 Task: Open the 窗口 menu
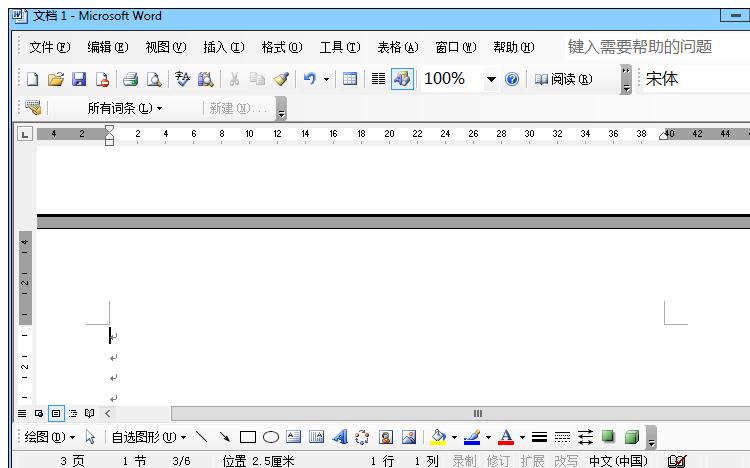tap(456, 47)
